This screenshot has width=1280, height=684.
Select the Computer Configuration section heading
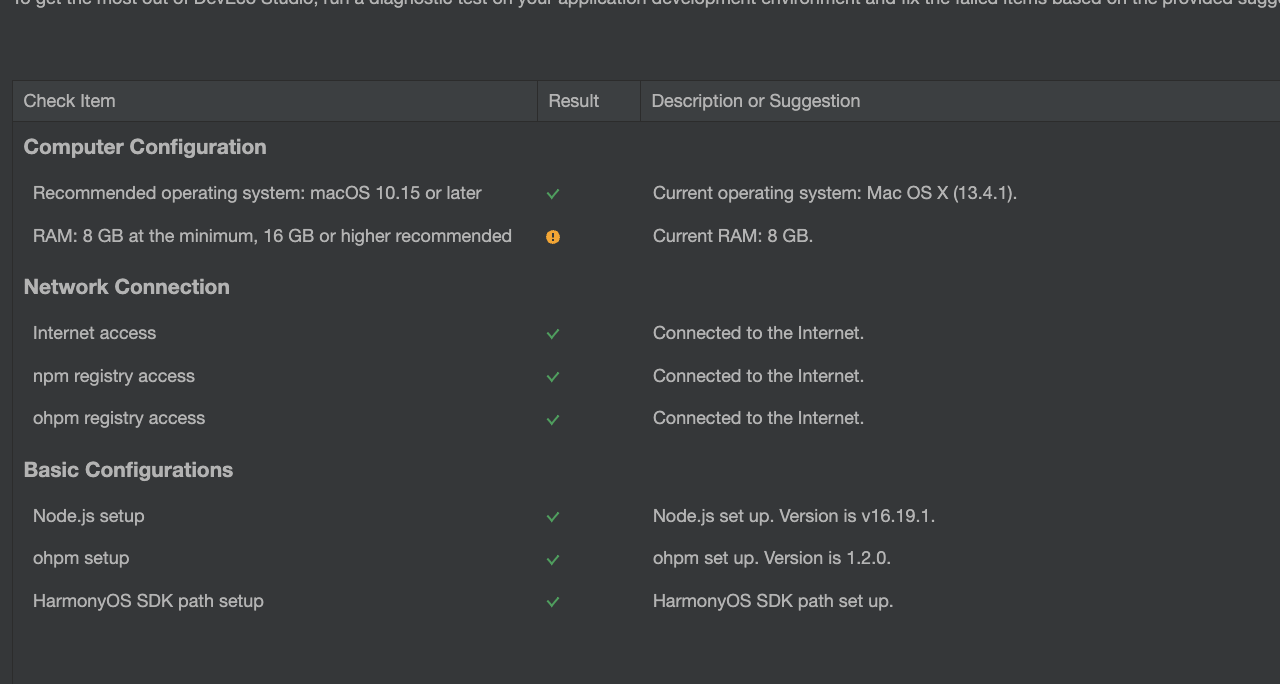point(145,147)
